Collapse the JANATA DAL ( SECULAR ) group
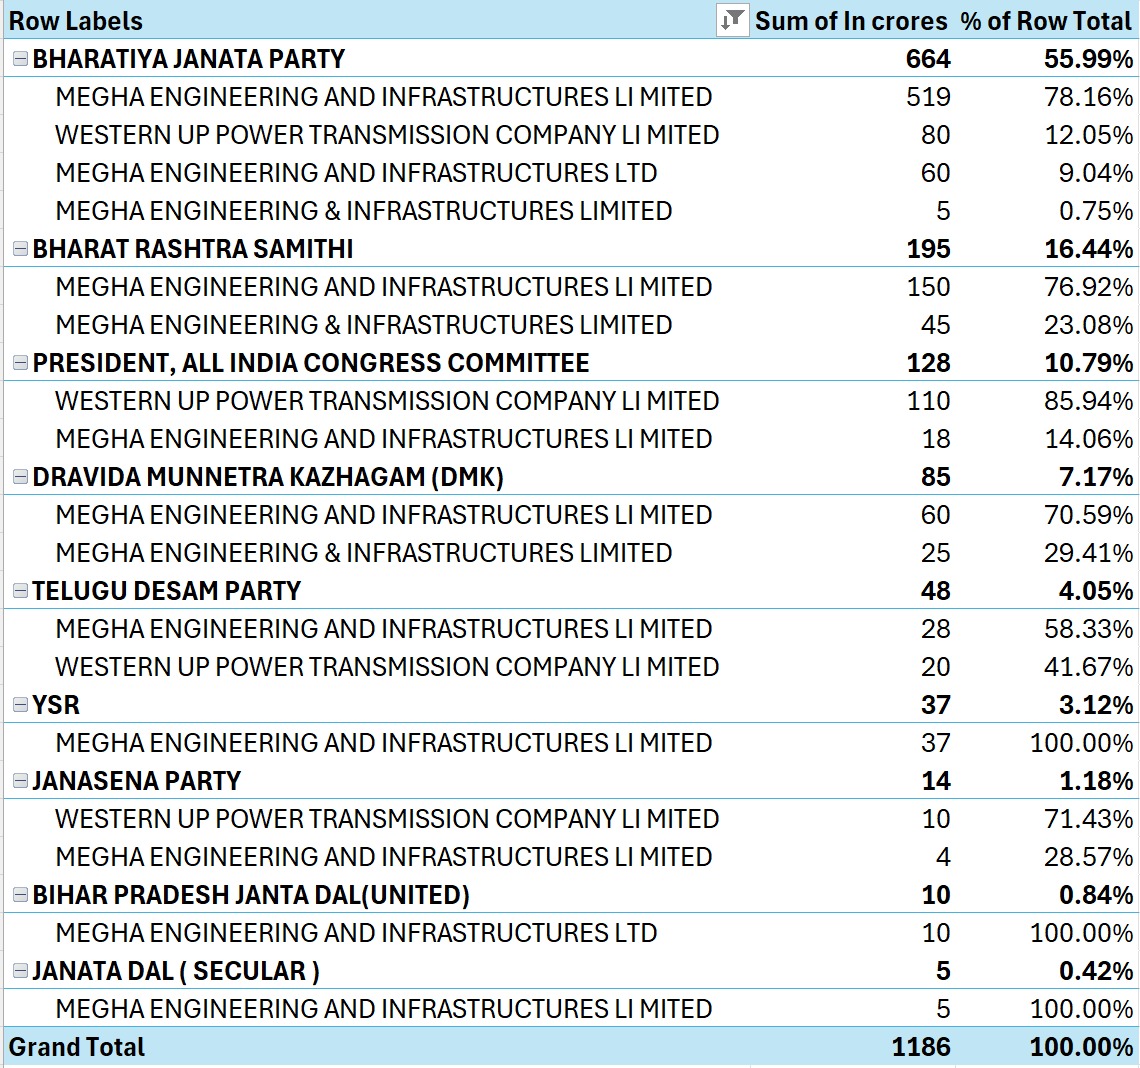 pos(20,971)
